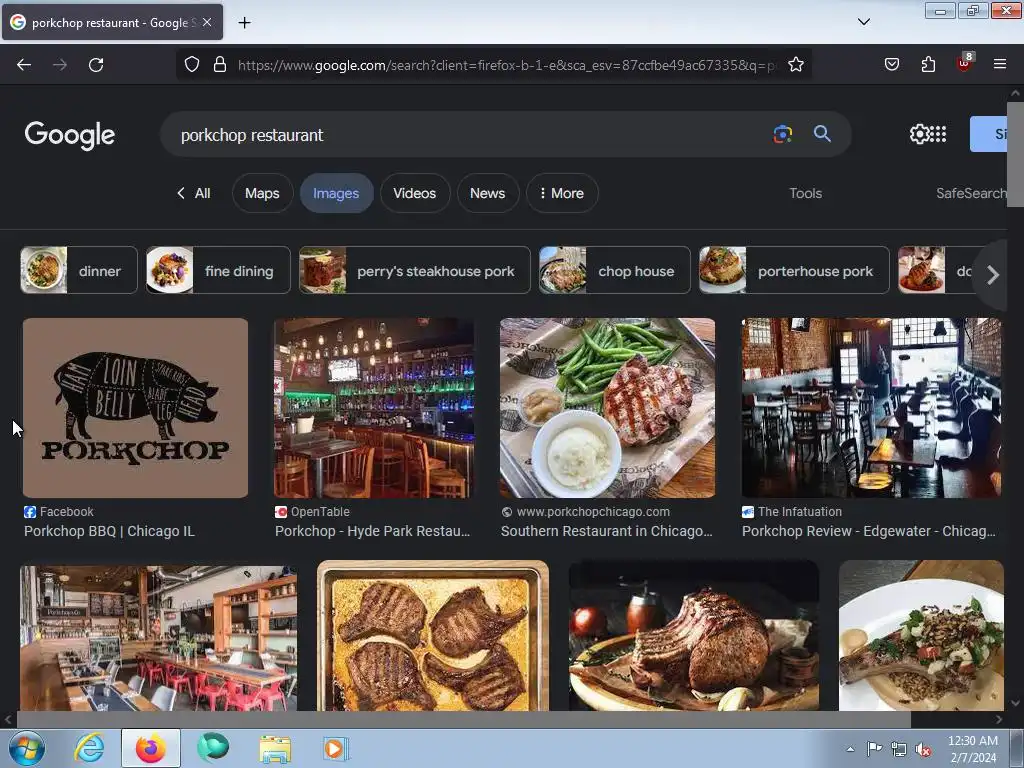The width and height of the screenshot is (1024, 768).
Task: Click the site lock icon
Action: [x=220, y=65]
